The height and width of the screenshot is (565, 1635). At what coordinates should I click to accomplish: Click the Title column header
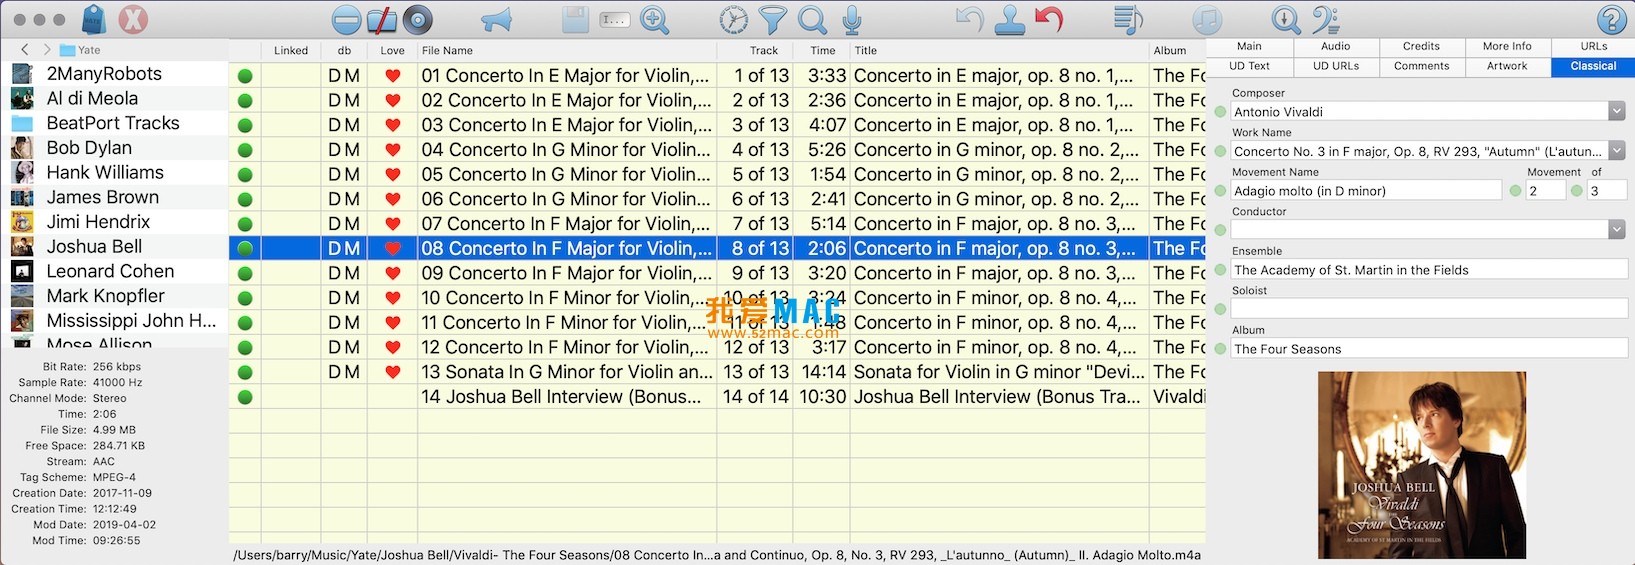click(866, 50)
